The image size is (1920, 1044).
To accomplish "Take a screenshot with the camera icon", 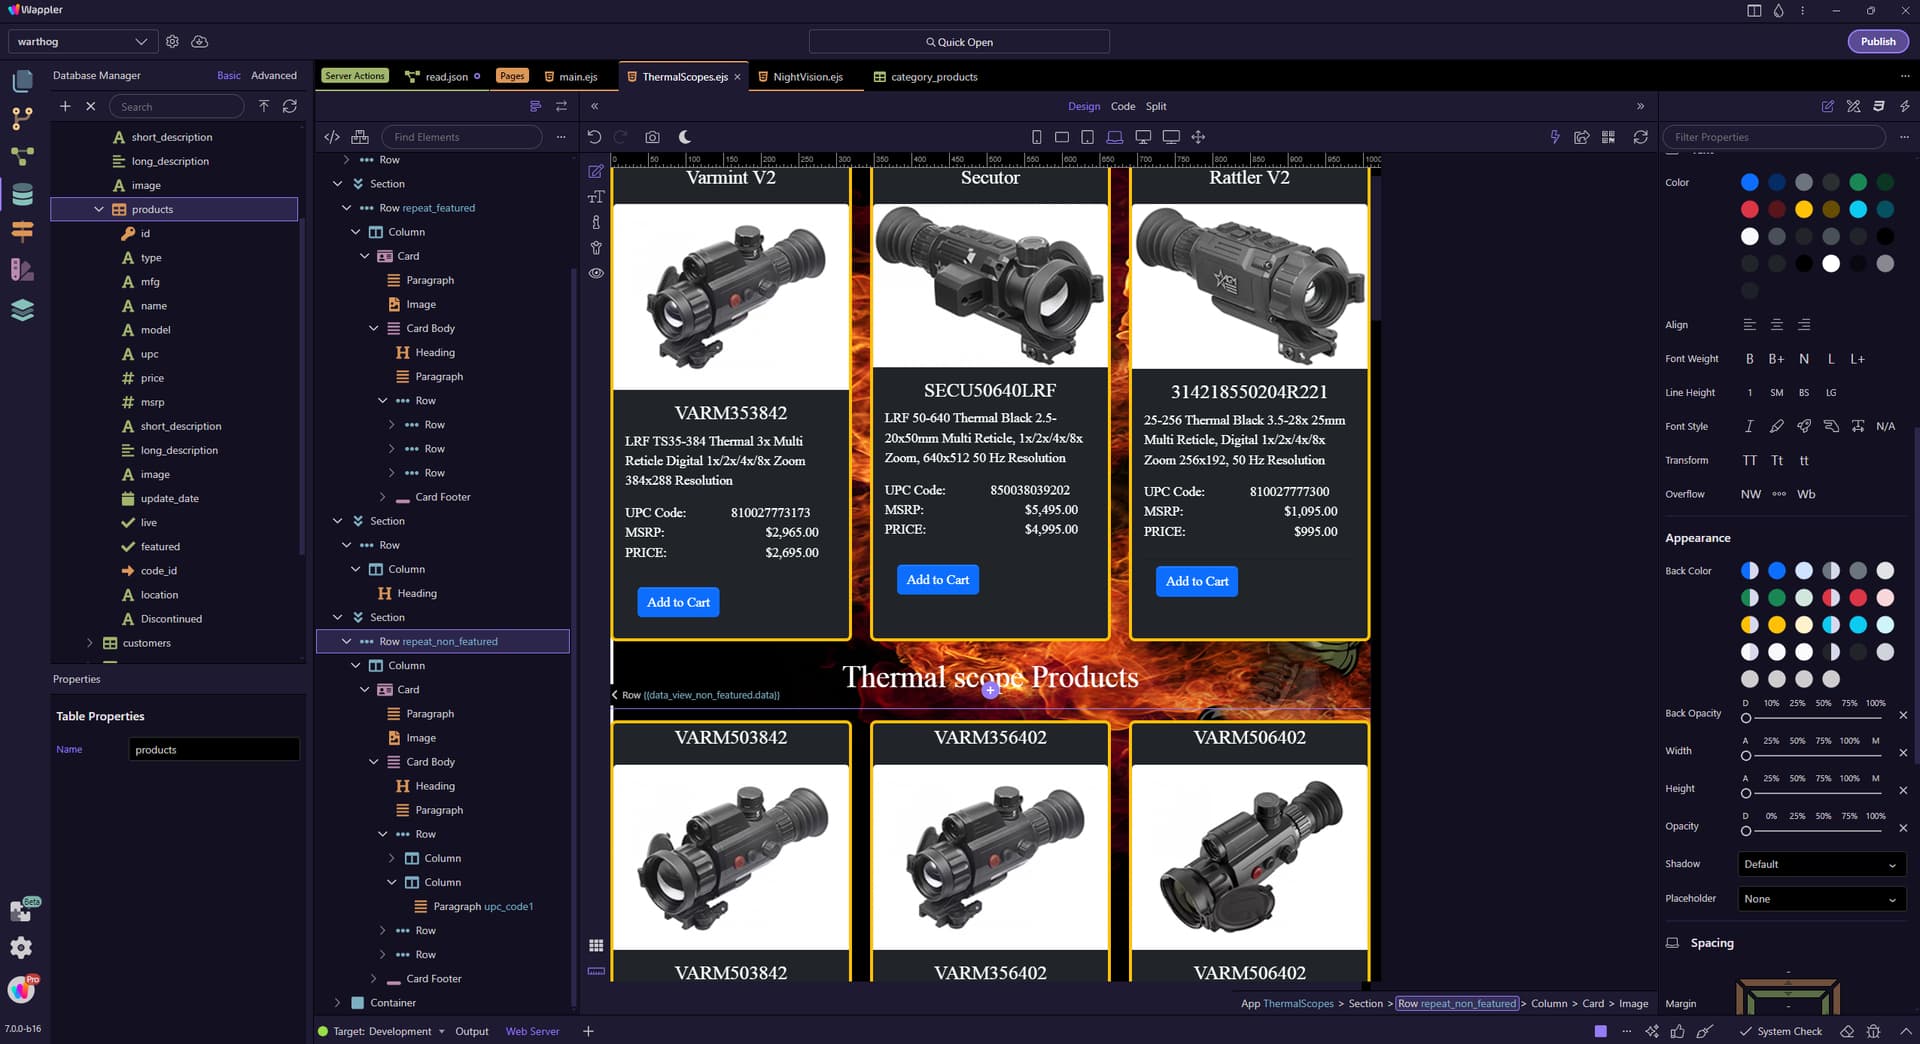I will [x=652, y=137].
